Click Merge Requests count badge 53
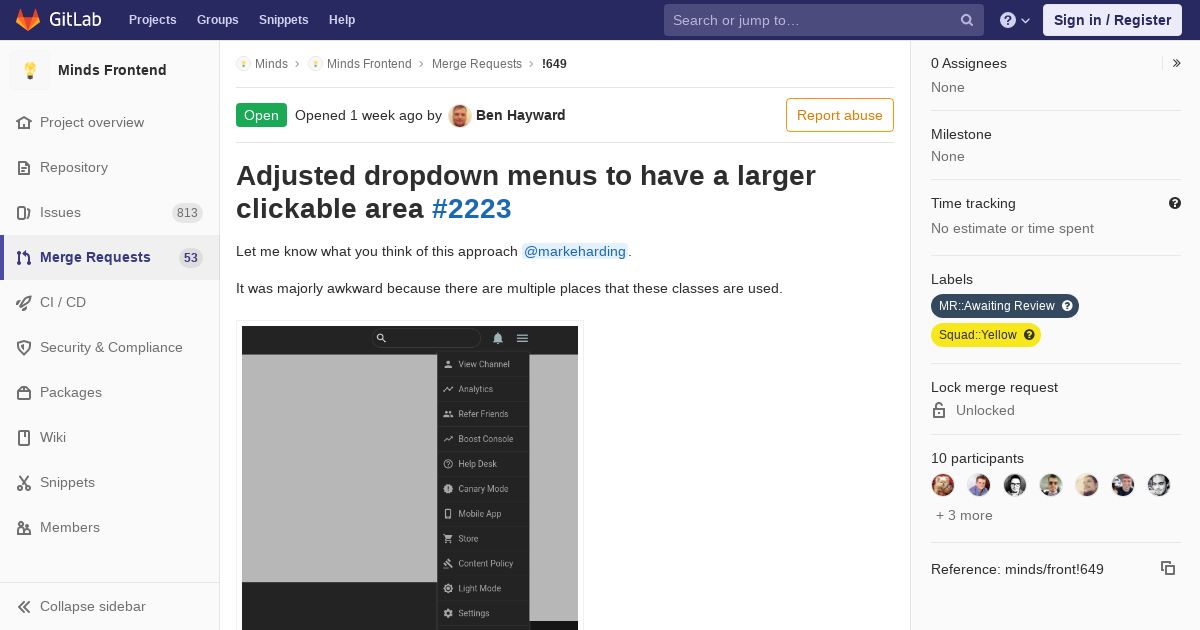 click(x=191, y=258)
